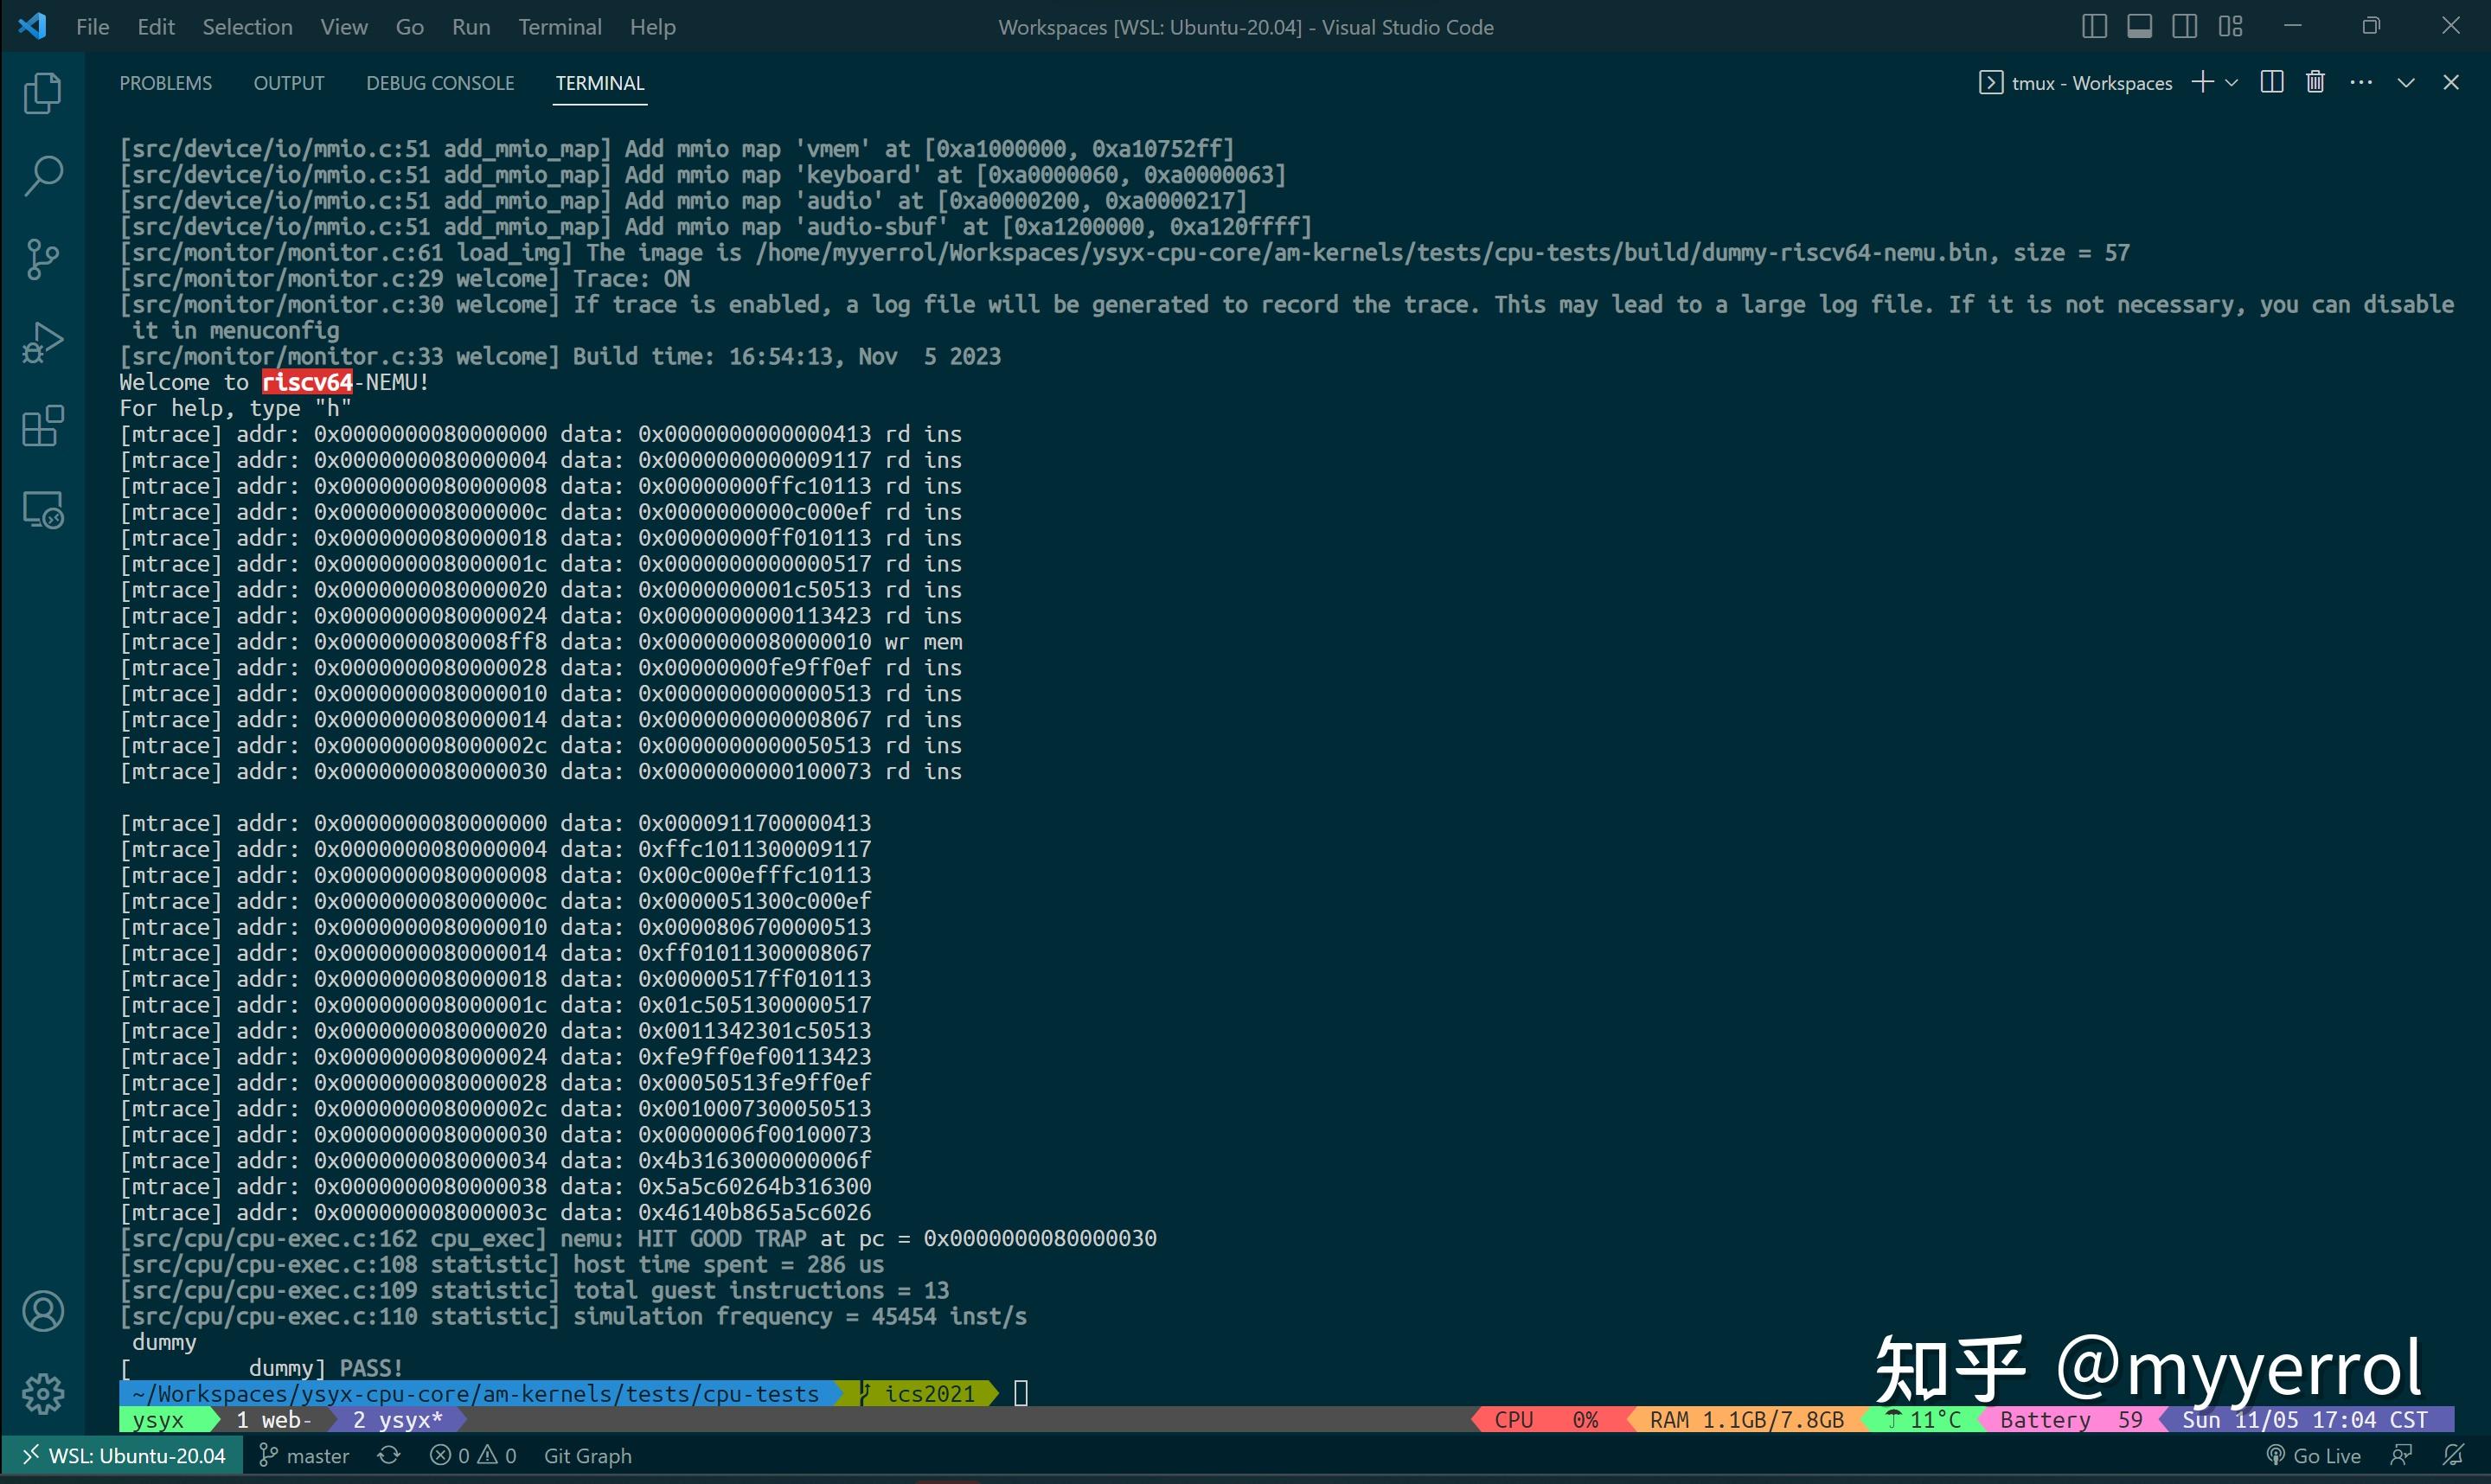2491x1484 pixels.
Task: Open the Extensions view
Action: (42, 426)
